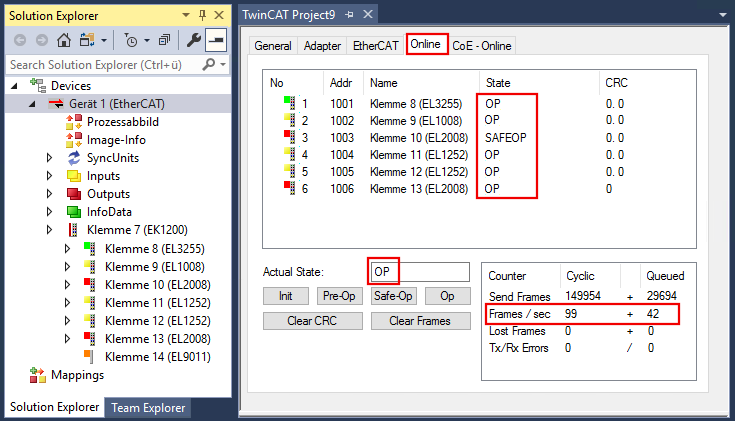This screenshot has height=422, width=736.
Task: Click the Clear CRC button
Action: pyautogui.click(x=313, y=321)
